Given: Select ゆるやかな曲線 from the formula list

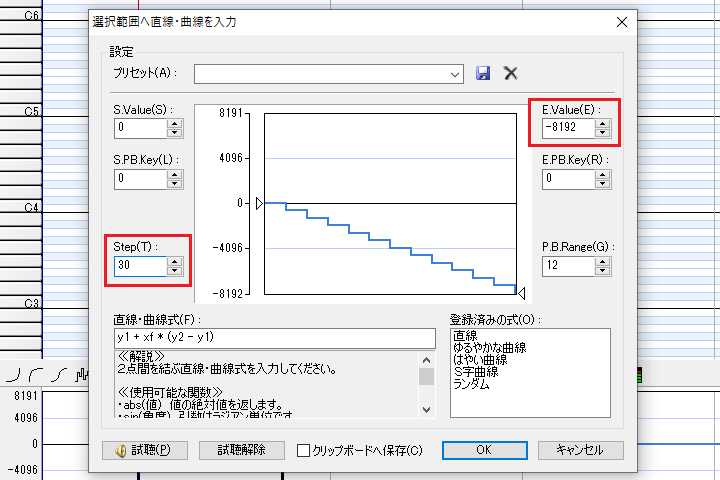Looking at the screenshot, I should click(x=490, y=348).
